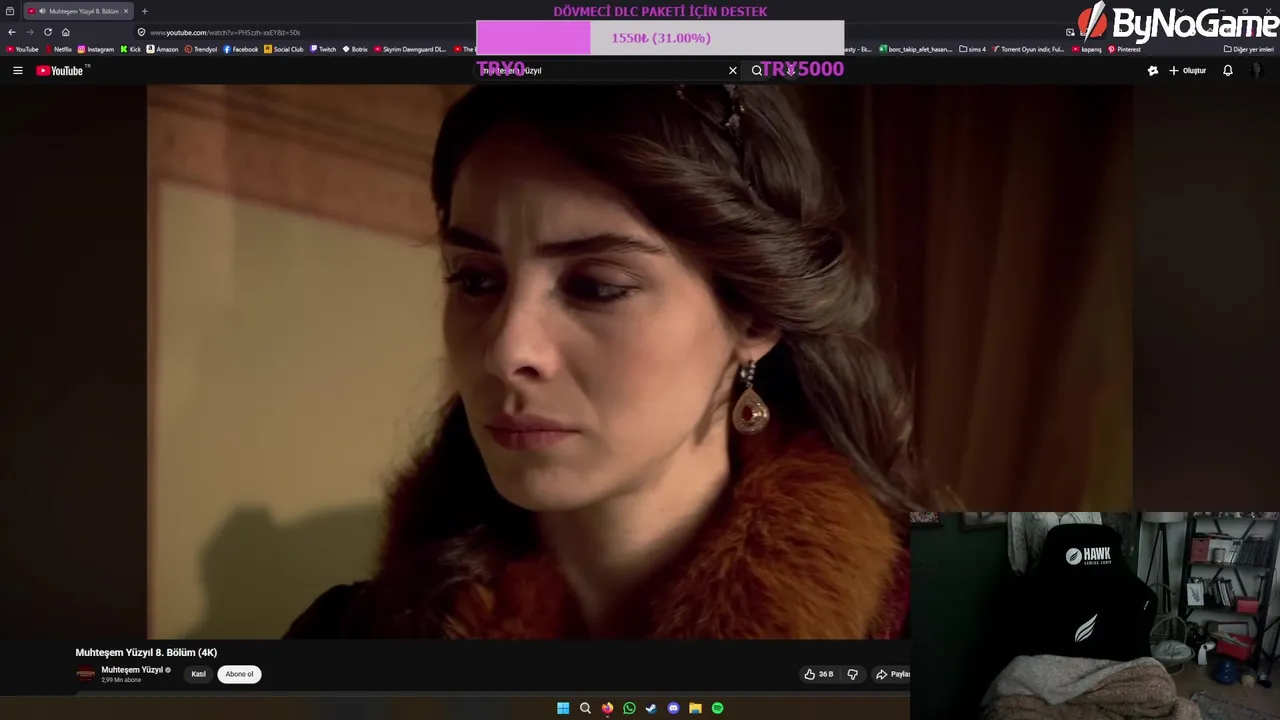Open the Social Club bookmark

284,49
